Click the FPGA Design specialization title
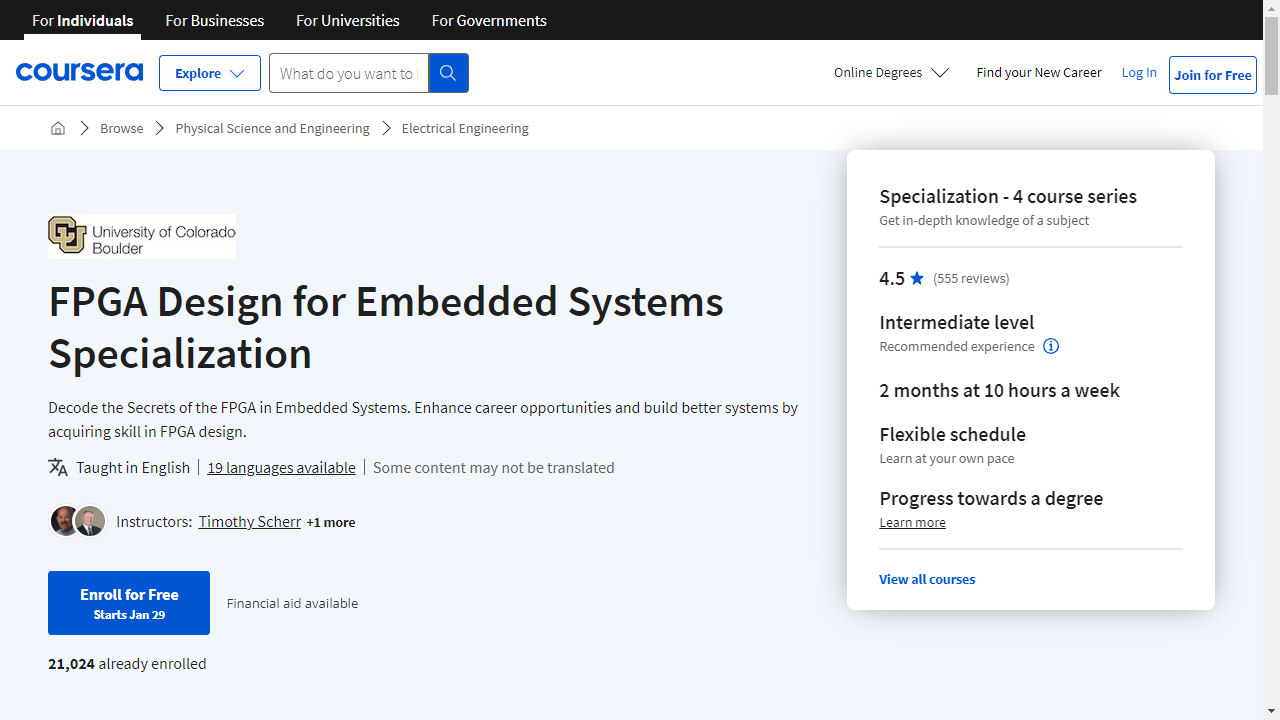Image resolution: width=1280 pixels, height=720 pixels. point(386,327)
